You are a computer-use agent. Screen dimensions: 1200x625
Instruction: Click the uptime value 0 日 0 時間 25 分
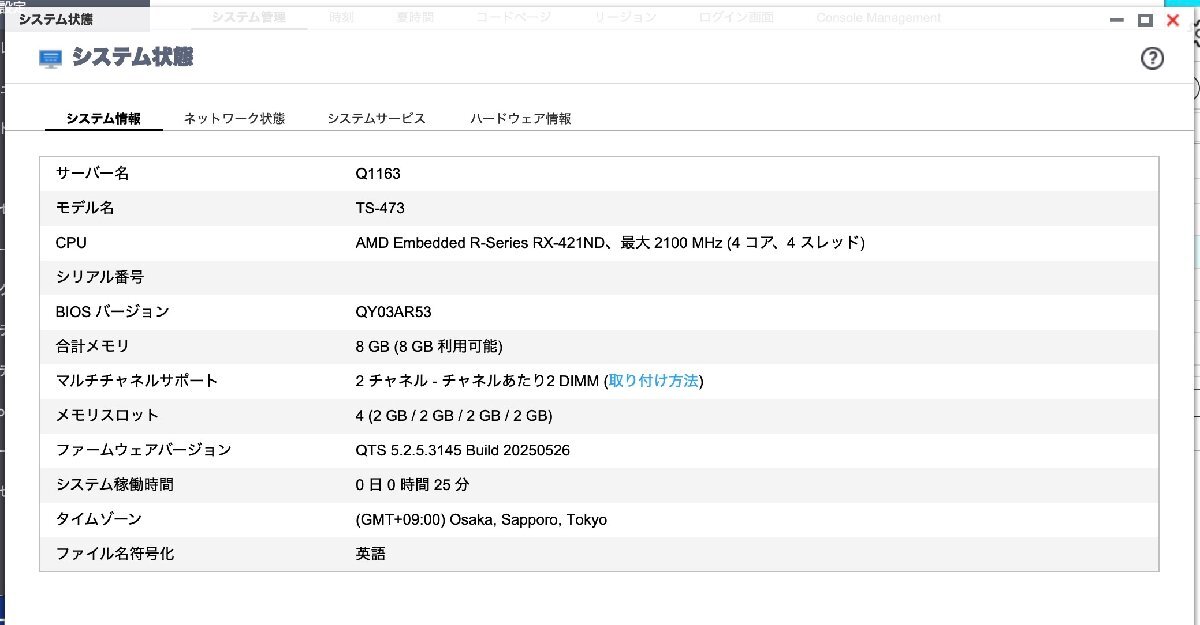[412, 485]
